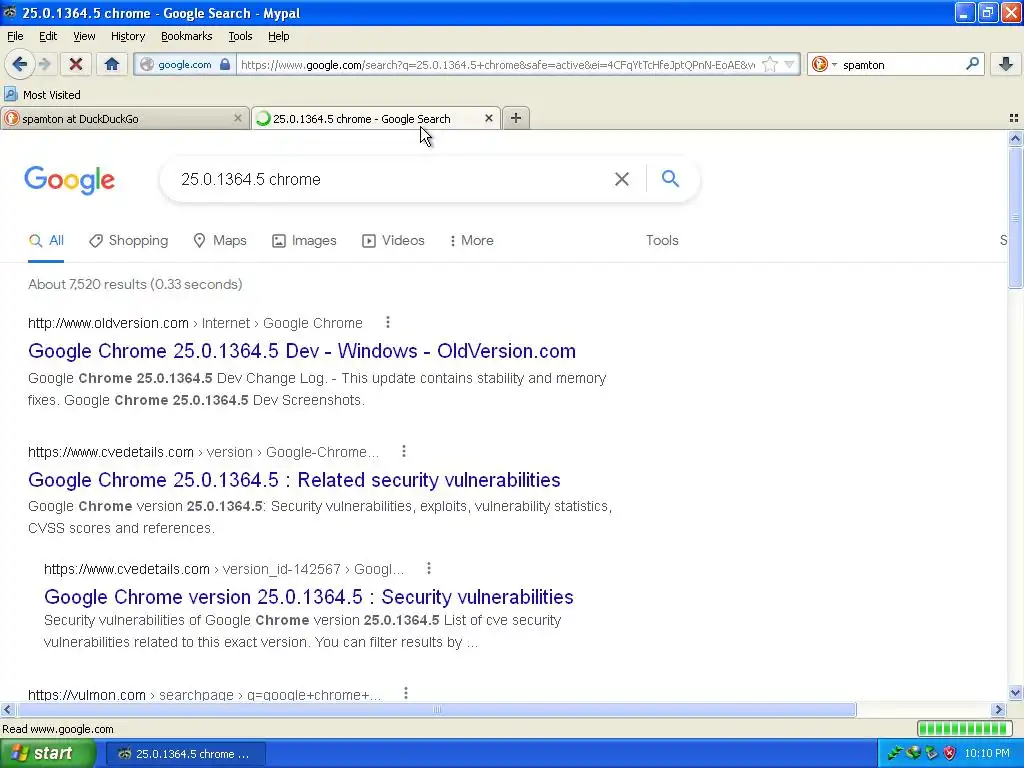The width and height of the screenshot is (1024, 768).
Task: Click the horizontal scrollbar left arrow
Action: pos(7,709)
